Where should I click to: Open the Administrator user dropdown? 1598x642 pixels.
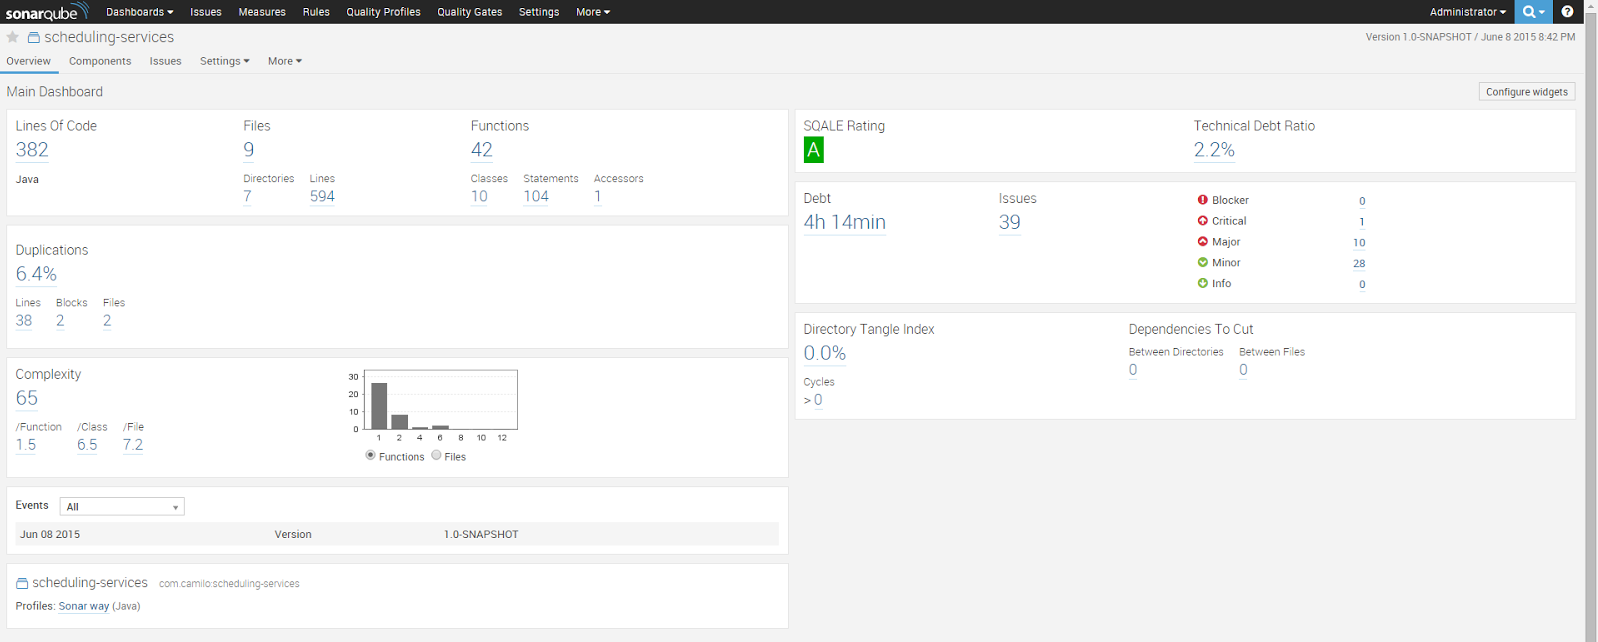pos(1467,12)
